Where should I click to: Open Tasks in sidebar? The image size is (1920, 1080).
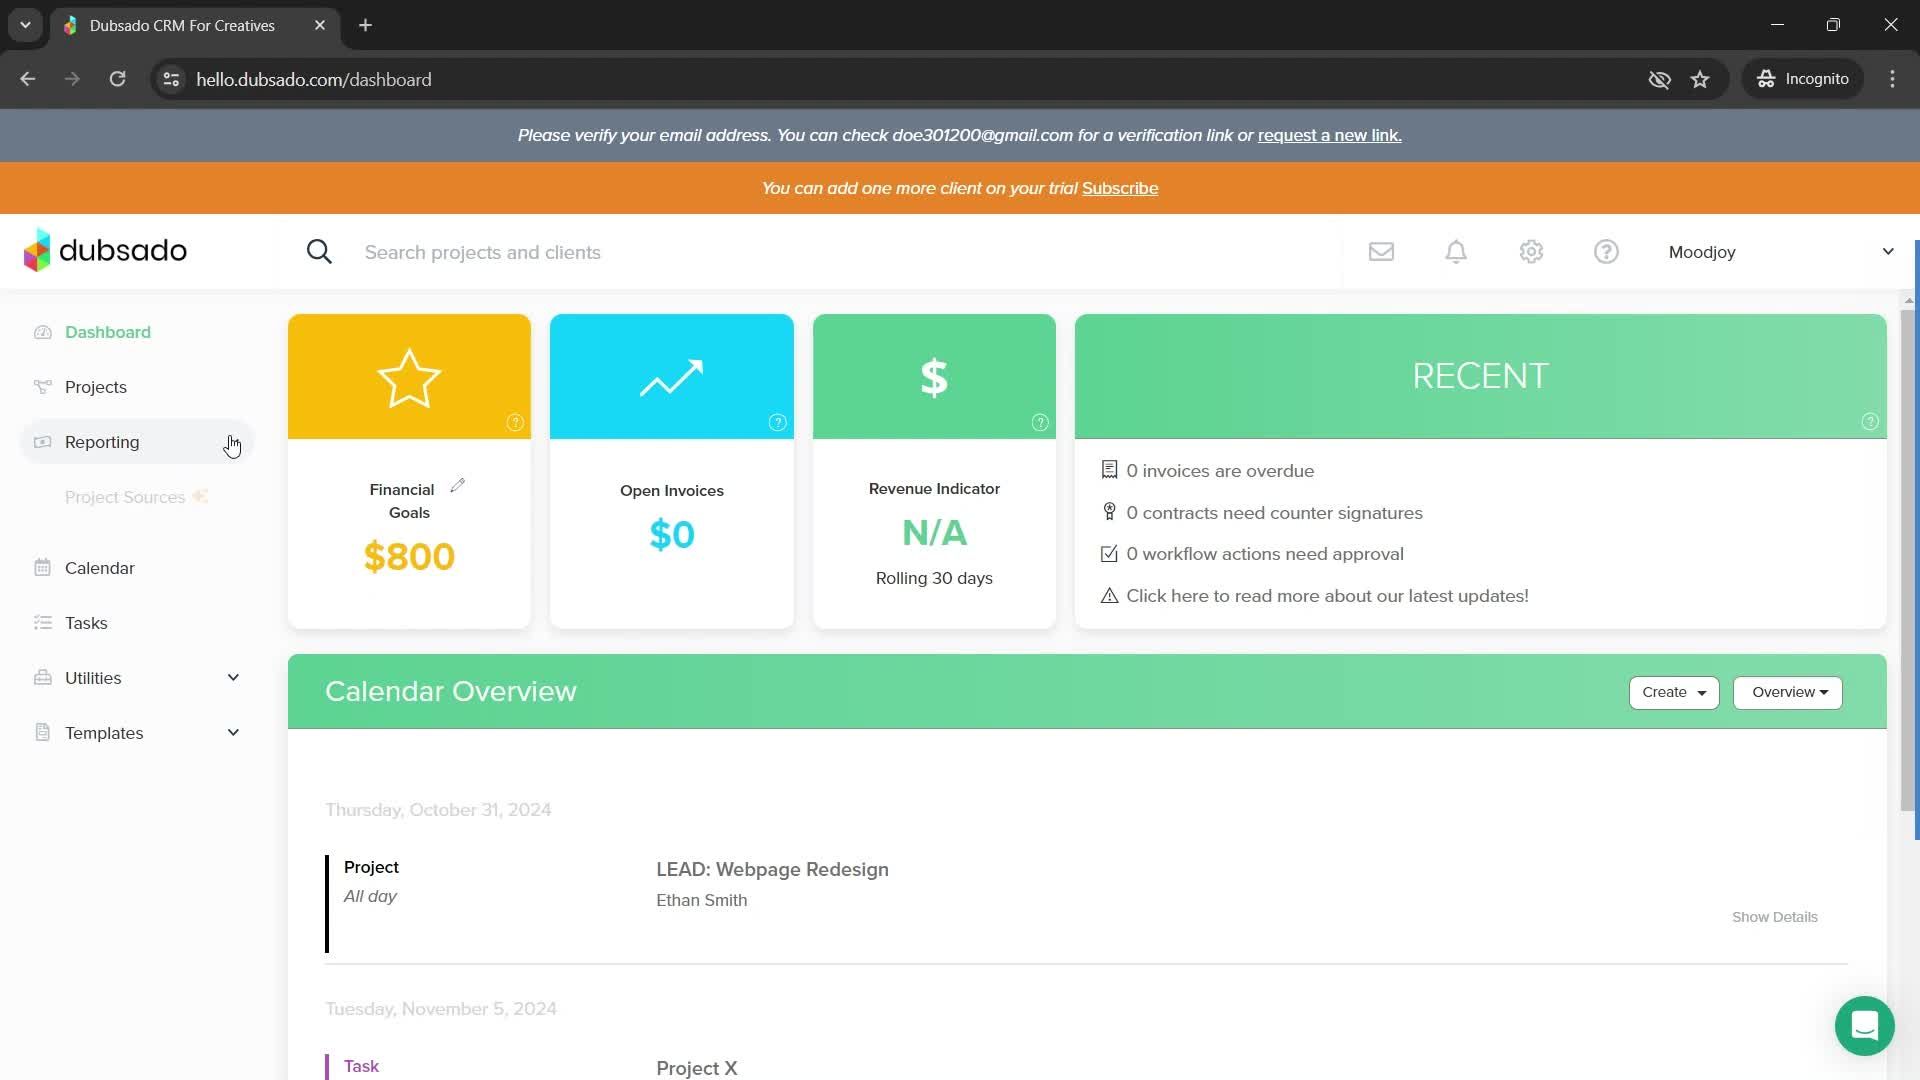pos(86,623)
